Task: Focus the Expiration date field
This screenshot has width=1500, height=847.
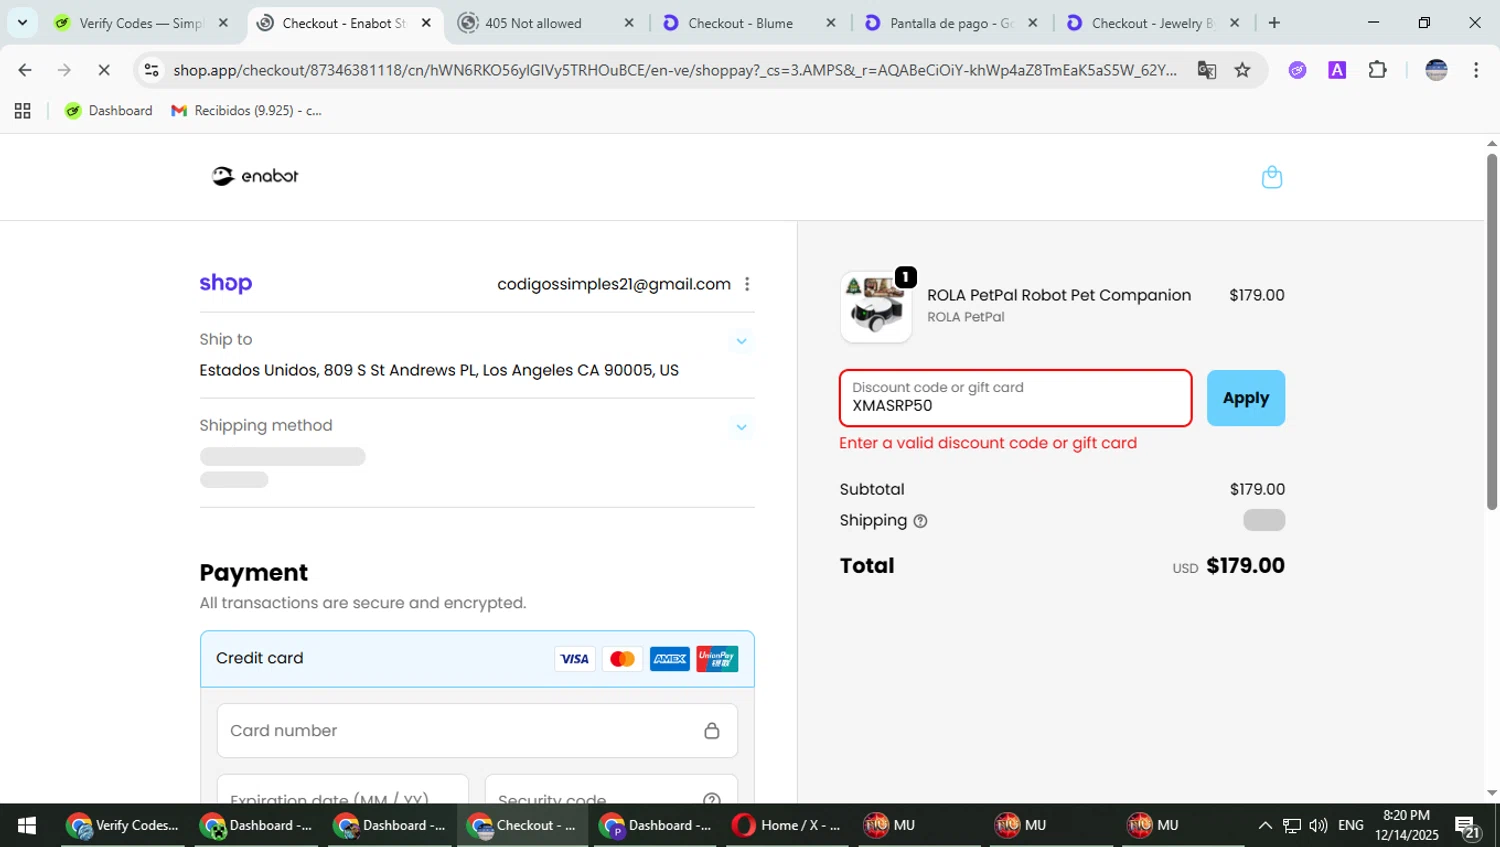Action: 342,789
